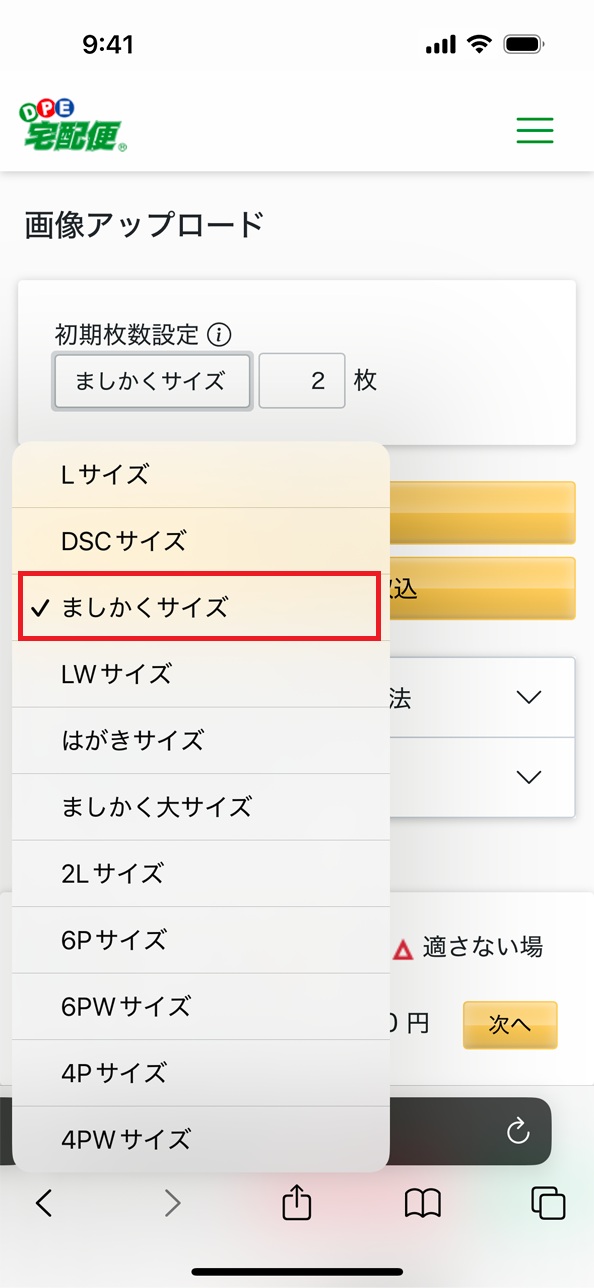594x1288 pixels.
Task: Tap the Safari share icon
Action: click(x=297, y=1201)
